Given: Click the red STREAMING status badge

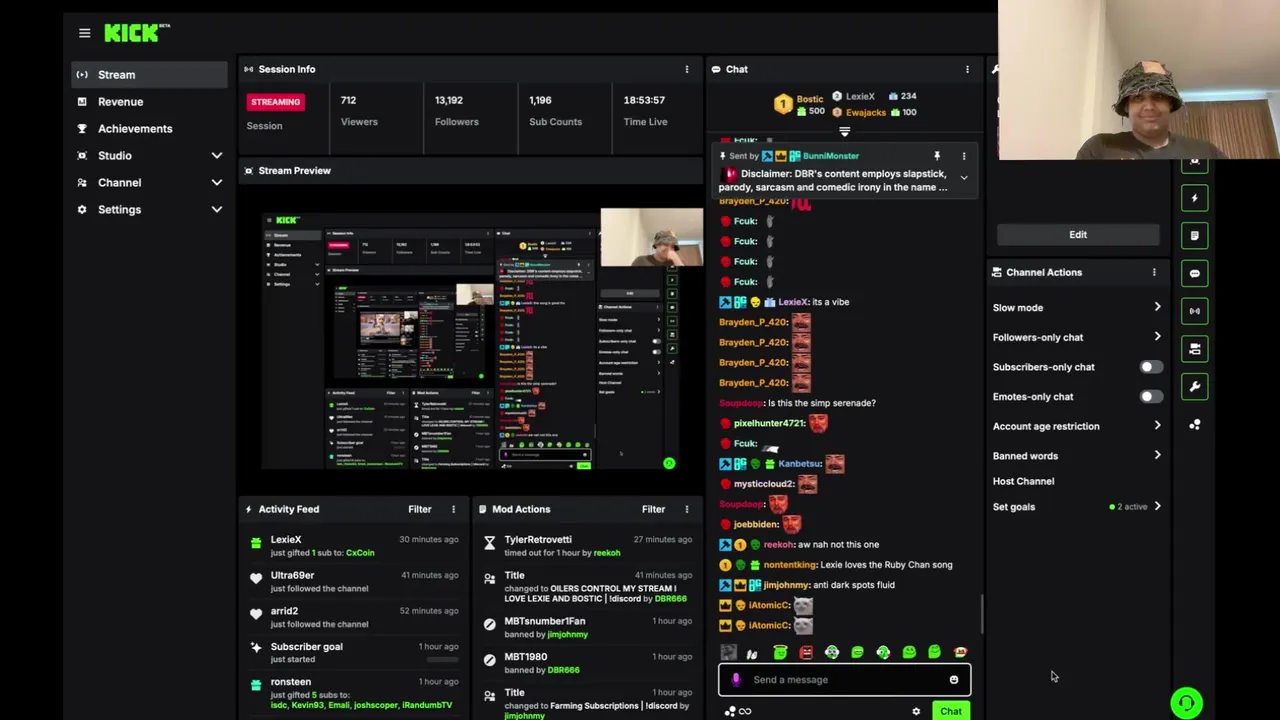Looking at the screenshot, I should pyautogui.click(x=275, y=101).
